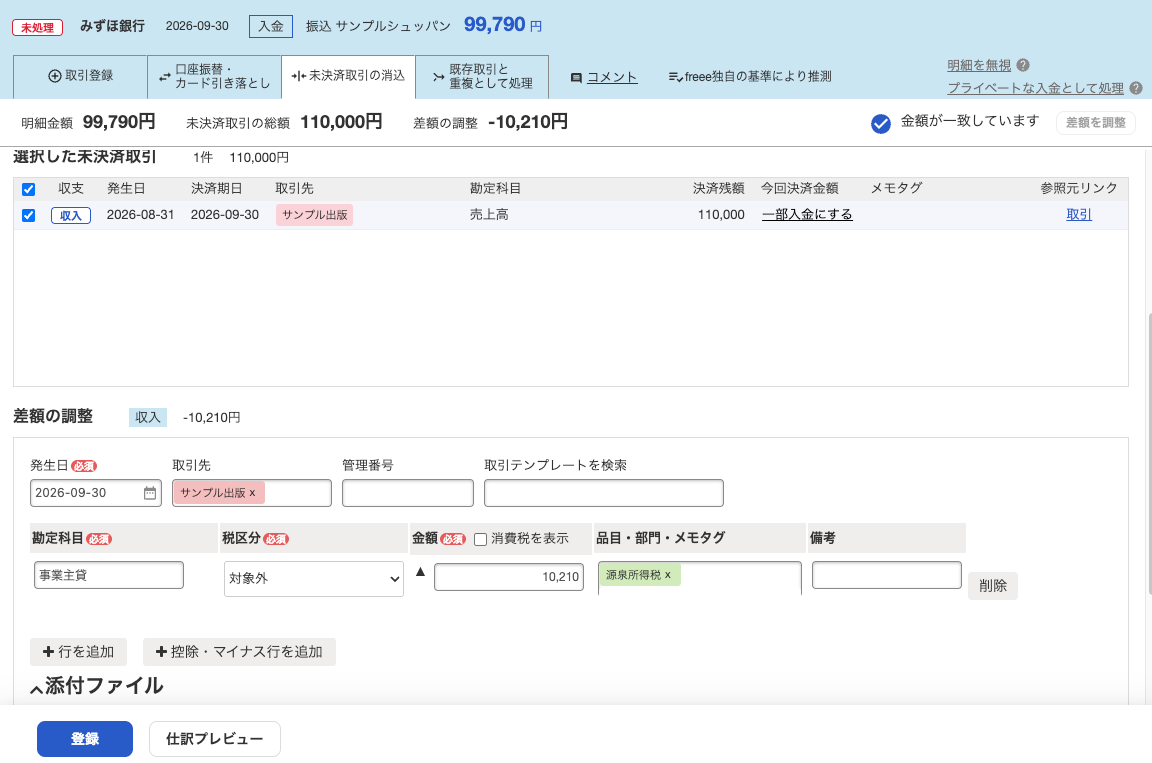Click the 発生日 column header in table

click(x=126, y=189)
